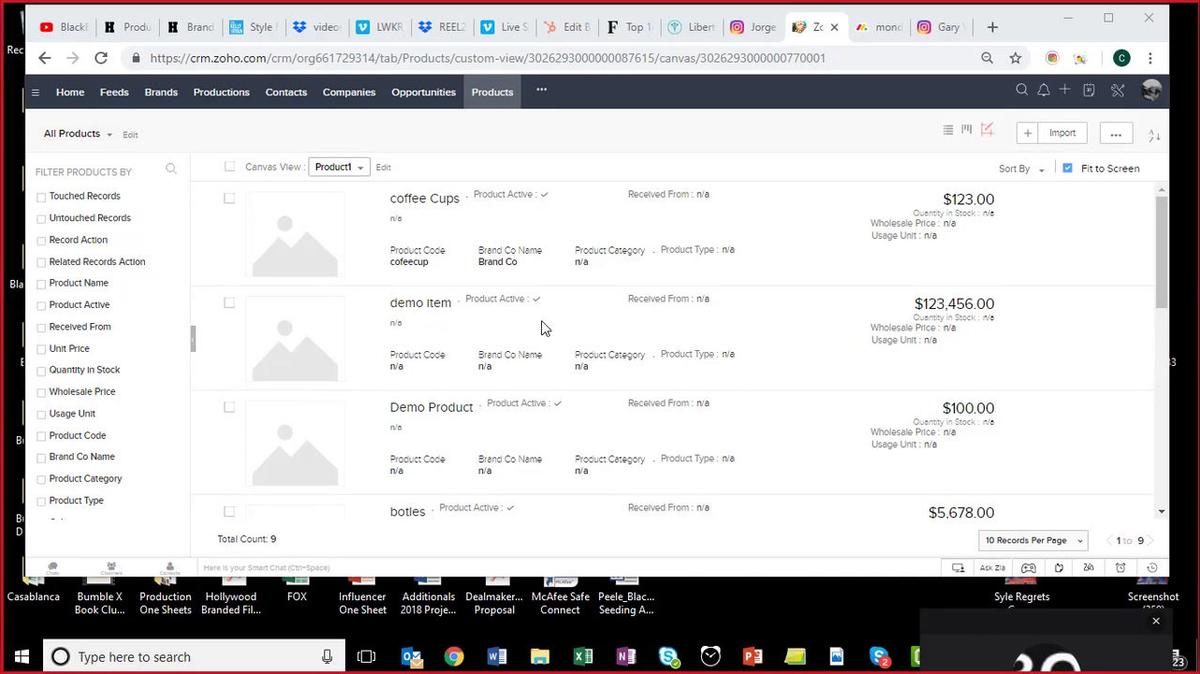Switch to the kanban view icon
The image size is (1200, 674).
pos(967,130)
